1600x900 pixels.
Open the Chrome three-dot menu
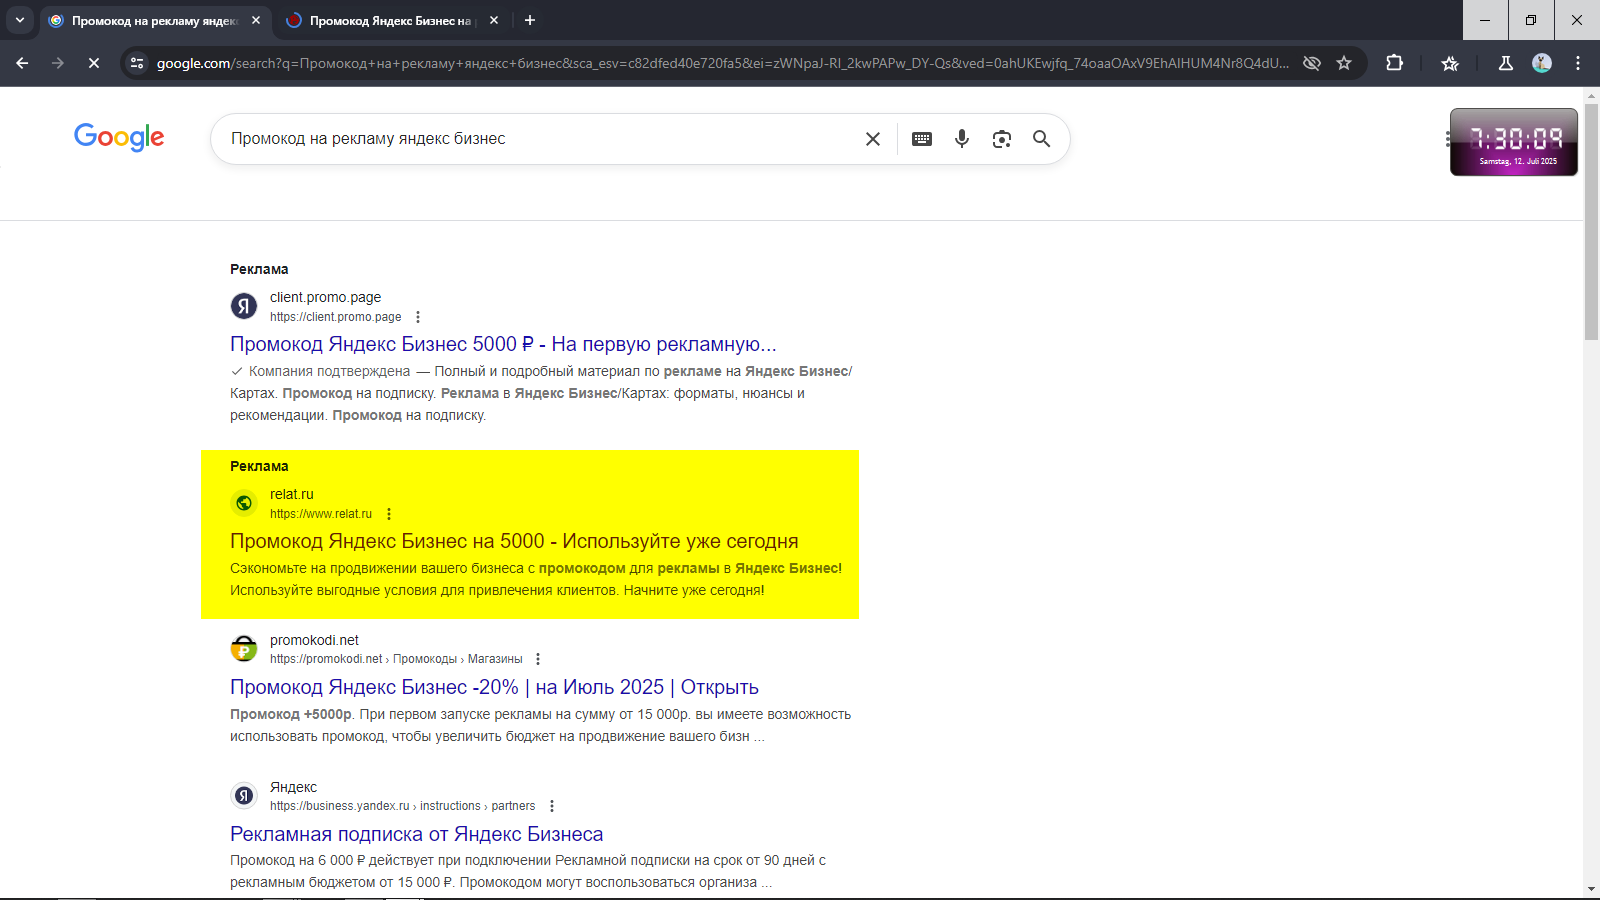(1578, 63)
